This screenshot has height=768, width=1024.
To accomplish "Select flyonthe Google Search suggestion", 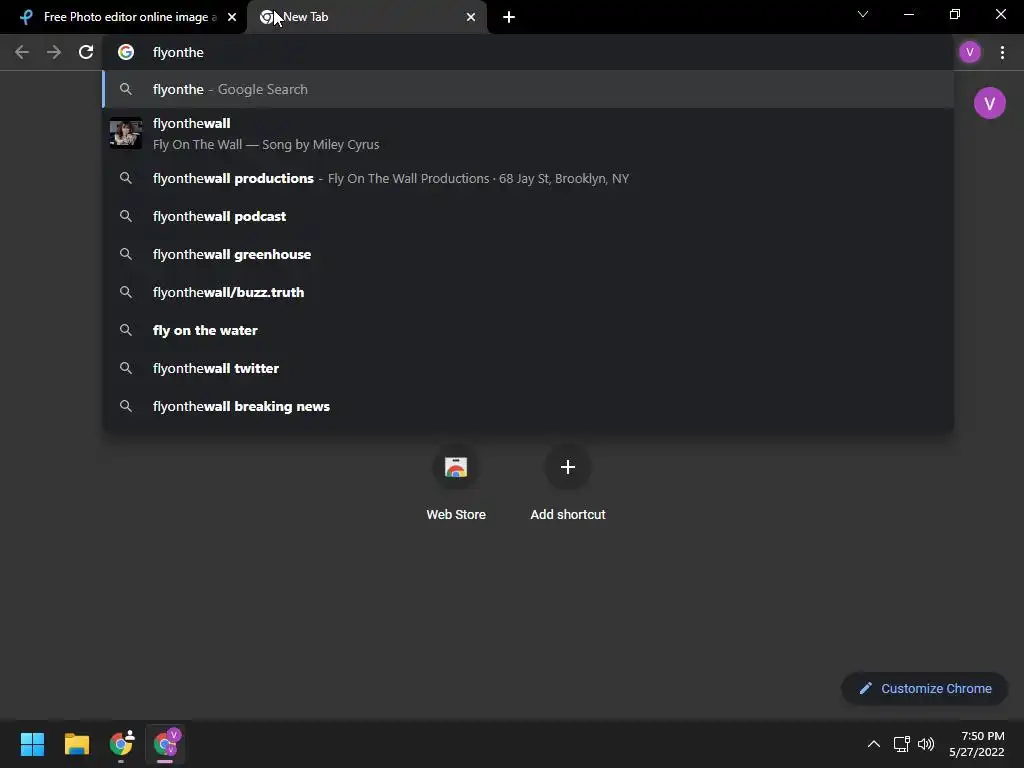I will pos(528,89).
